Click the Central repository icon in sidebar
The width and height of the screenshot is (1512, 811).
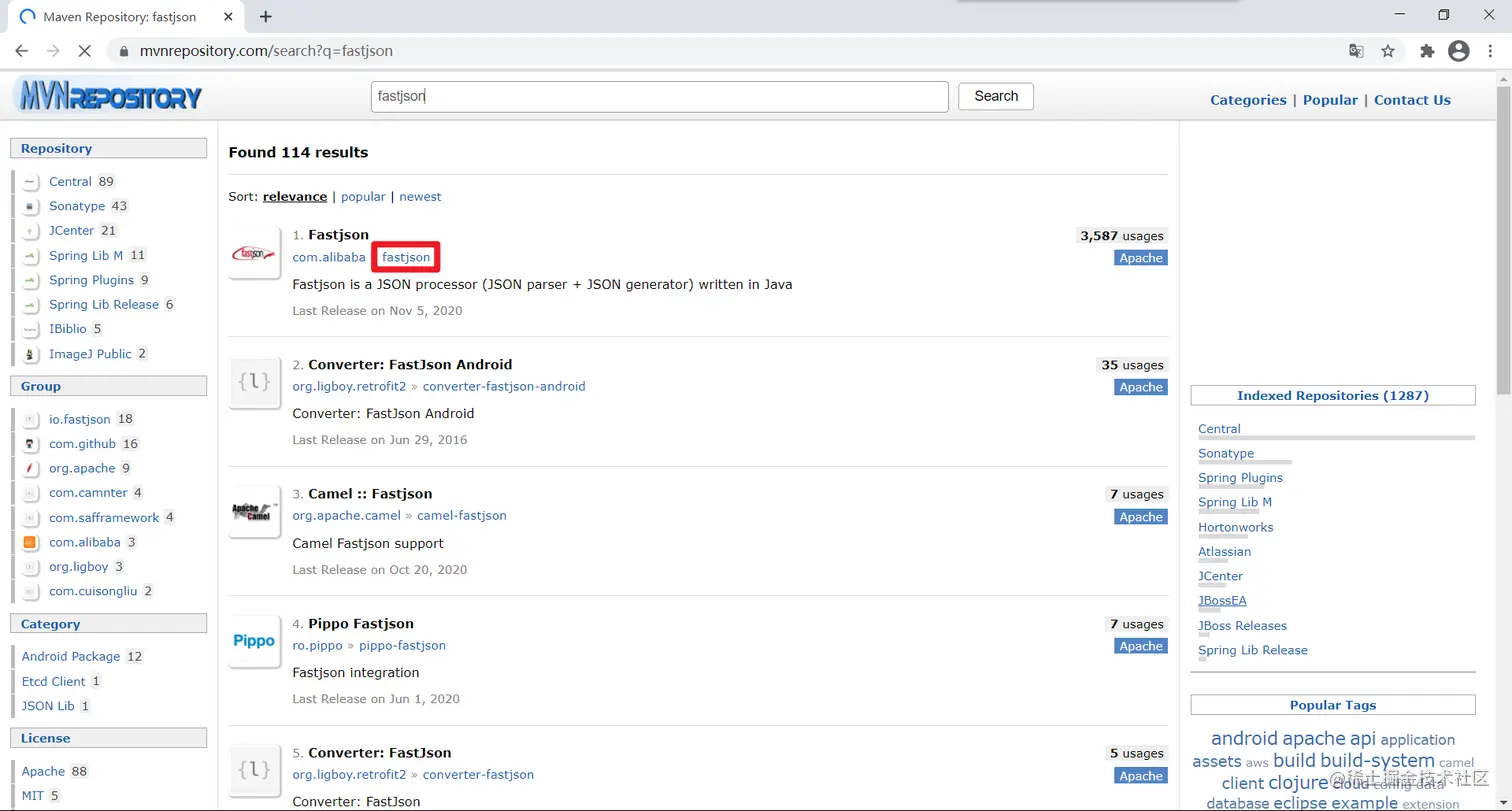(31, 182)
